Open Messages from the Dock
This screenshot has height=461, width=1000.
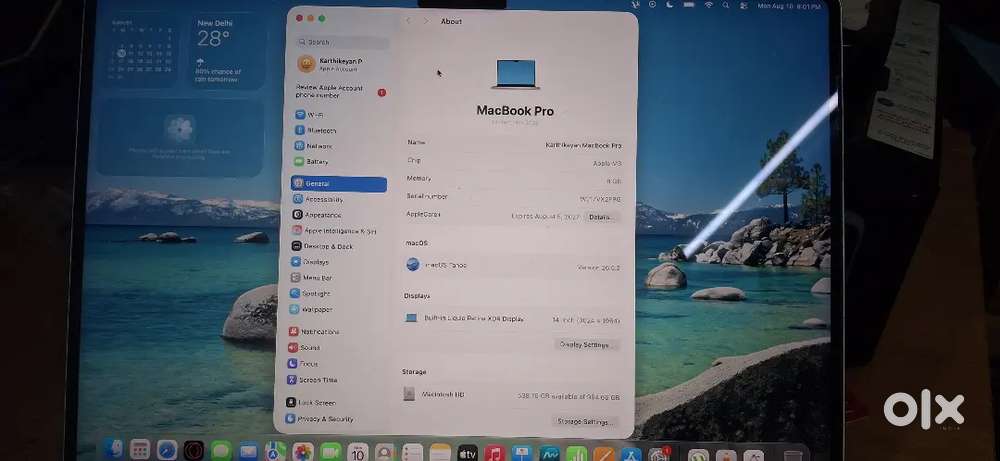221,451
